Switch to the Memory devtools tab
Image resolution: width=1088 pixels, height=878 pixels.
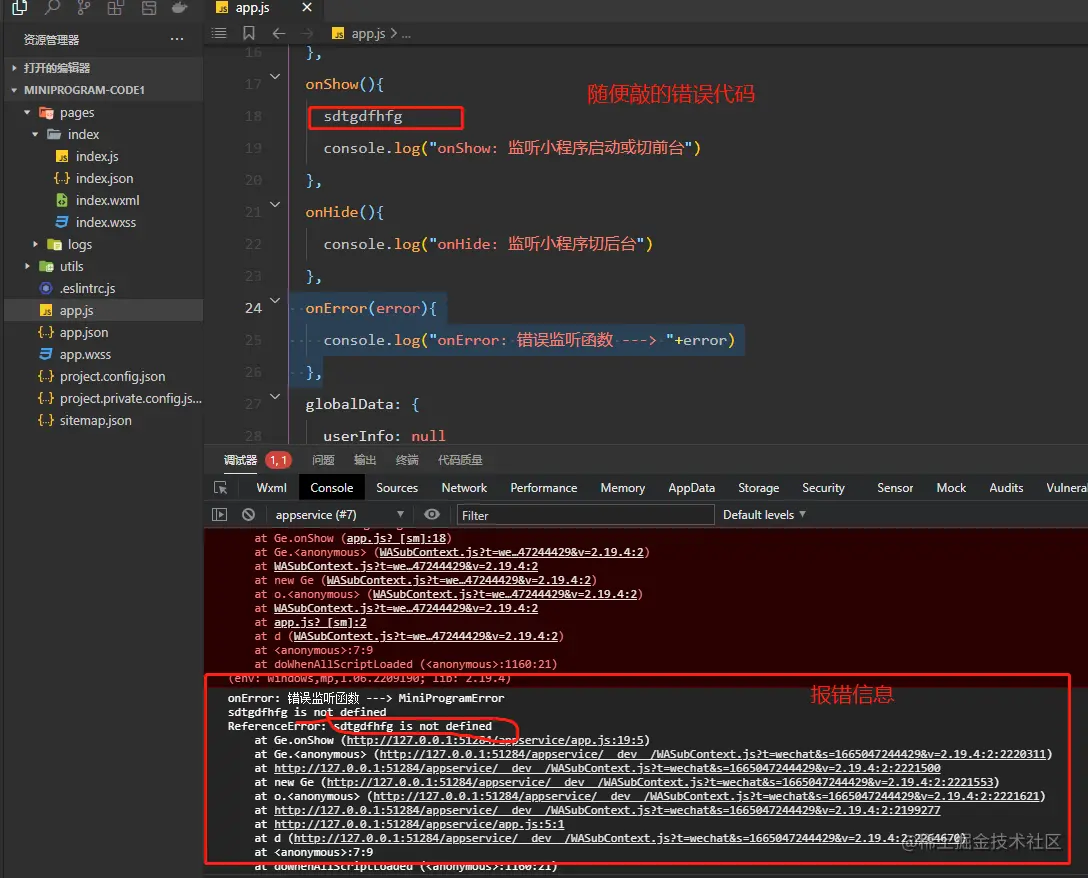click(622, 488)
